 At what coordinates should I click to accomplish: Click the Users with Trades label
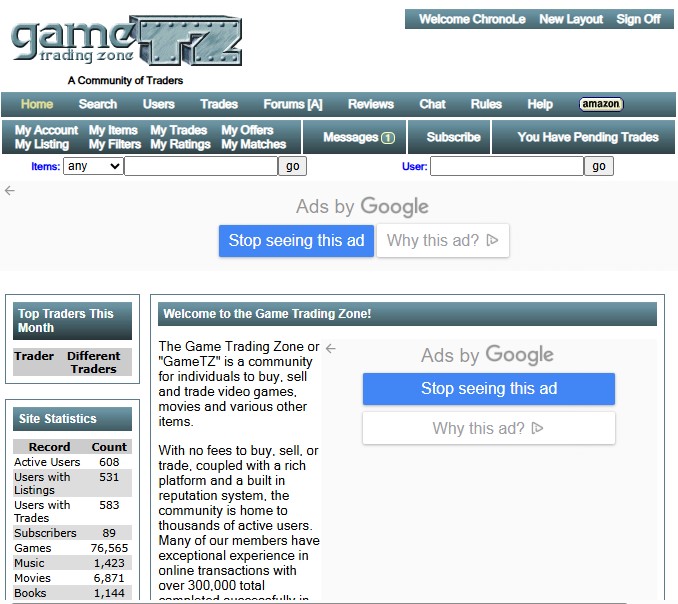[42, 511]
